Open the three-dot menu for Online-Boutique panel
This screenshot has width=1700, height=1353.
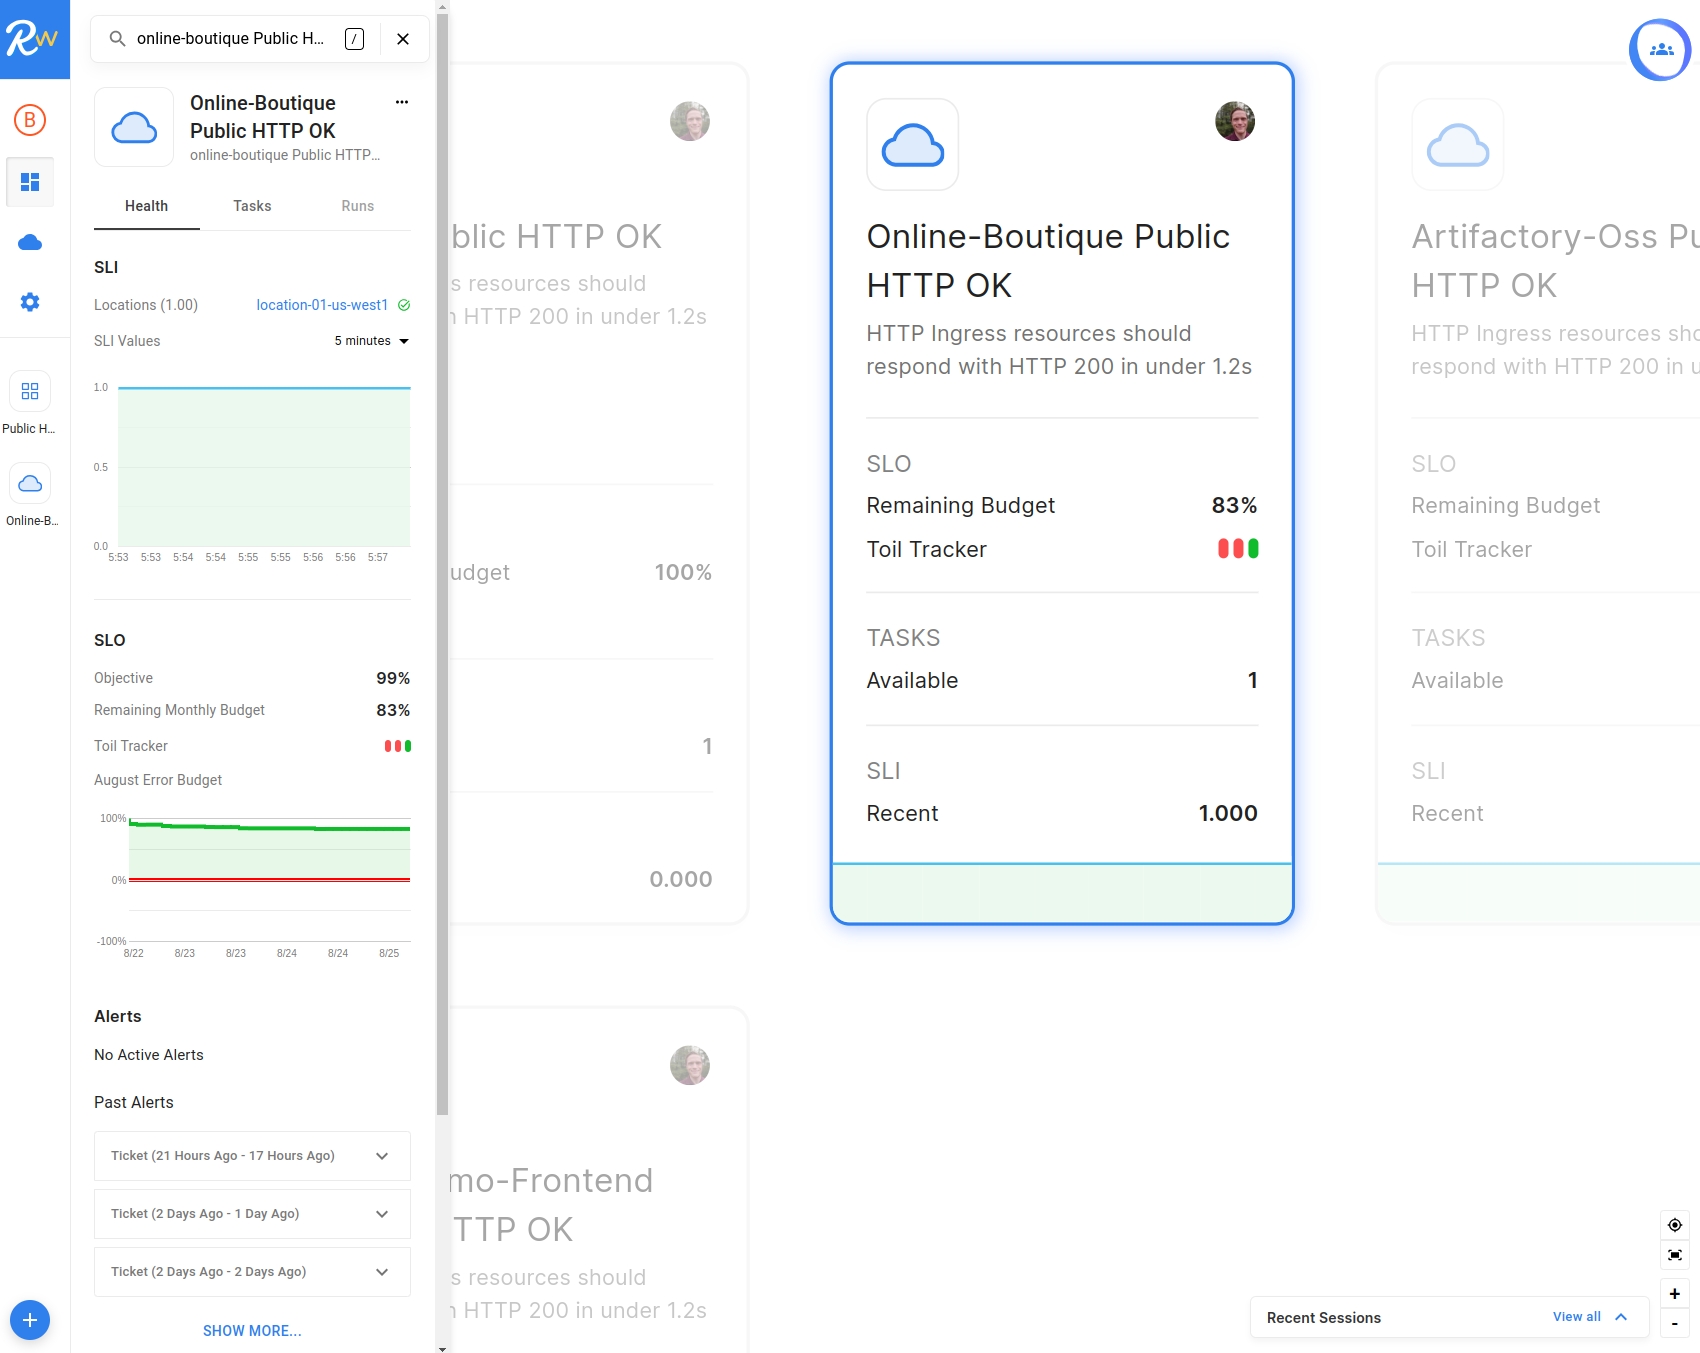point(402,102)
